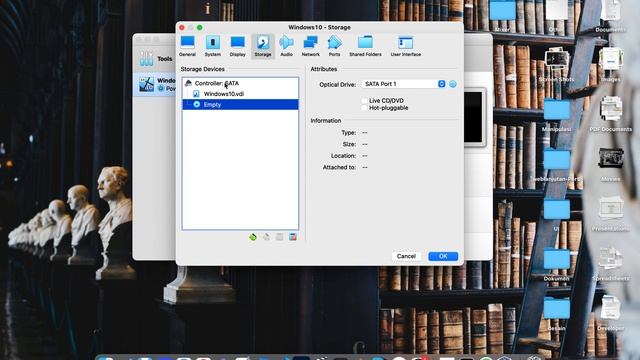Click the VM preview thumbnail behind dialog
This screenshot has width=640, height=360.
(x=475, y=117)
